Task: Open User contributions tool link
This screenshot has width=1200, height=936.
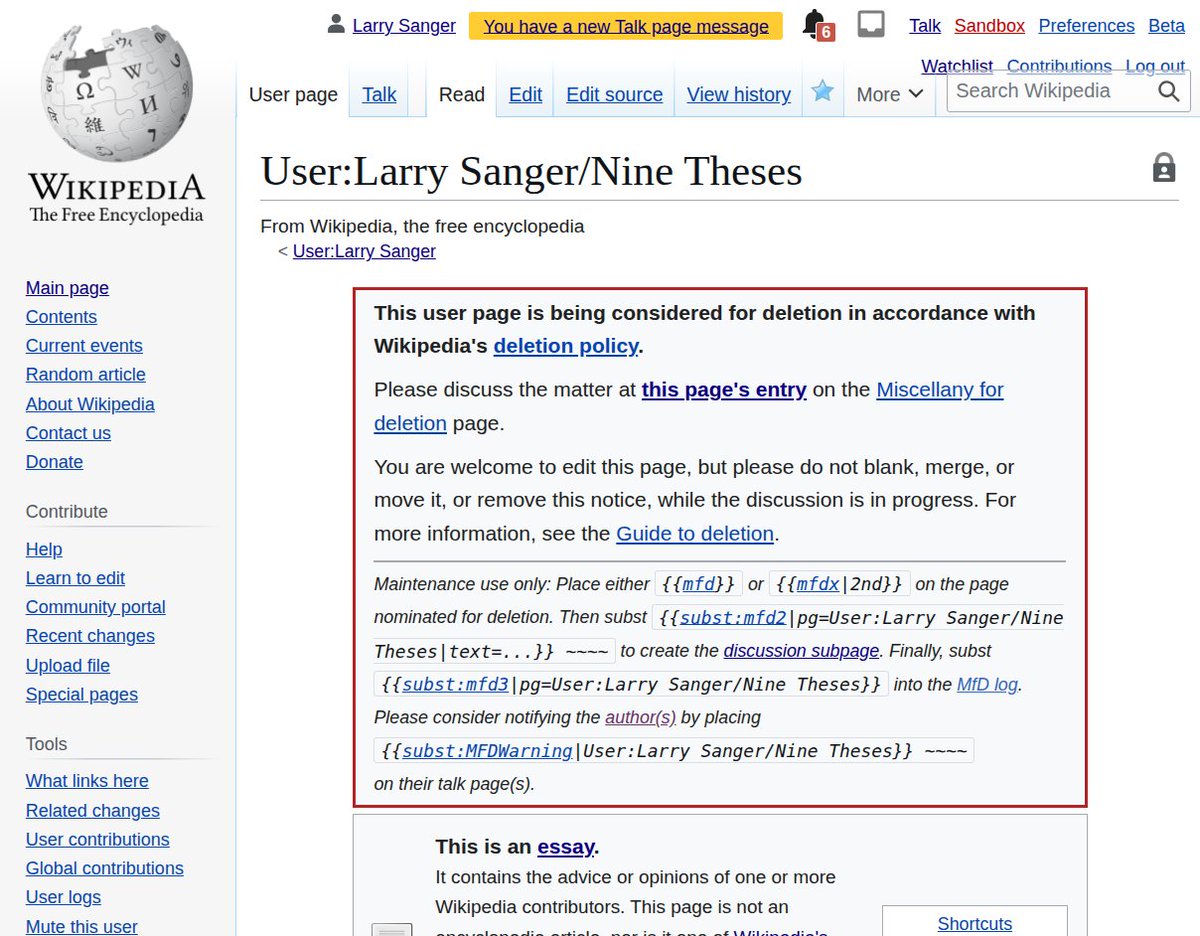Action: [x=97, y=840]
